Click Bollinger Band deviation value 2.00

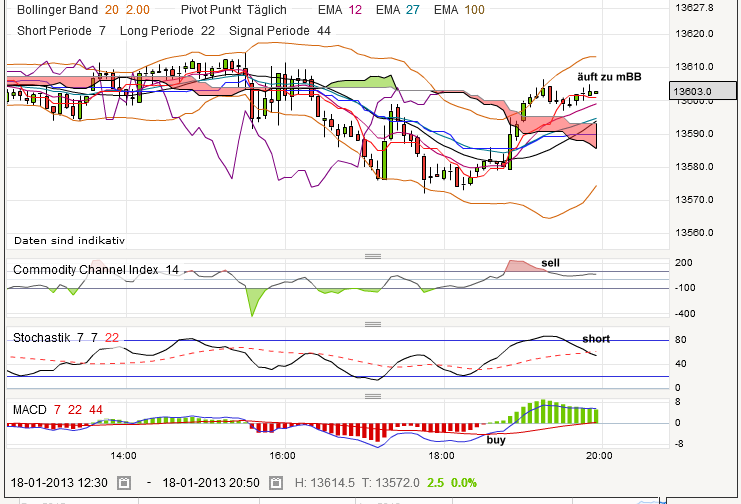pyautogui.click(x=138, y=10)
